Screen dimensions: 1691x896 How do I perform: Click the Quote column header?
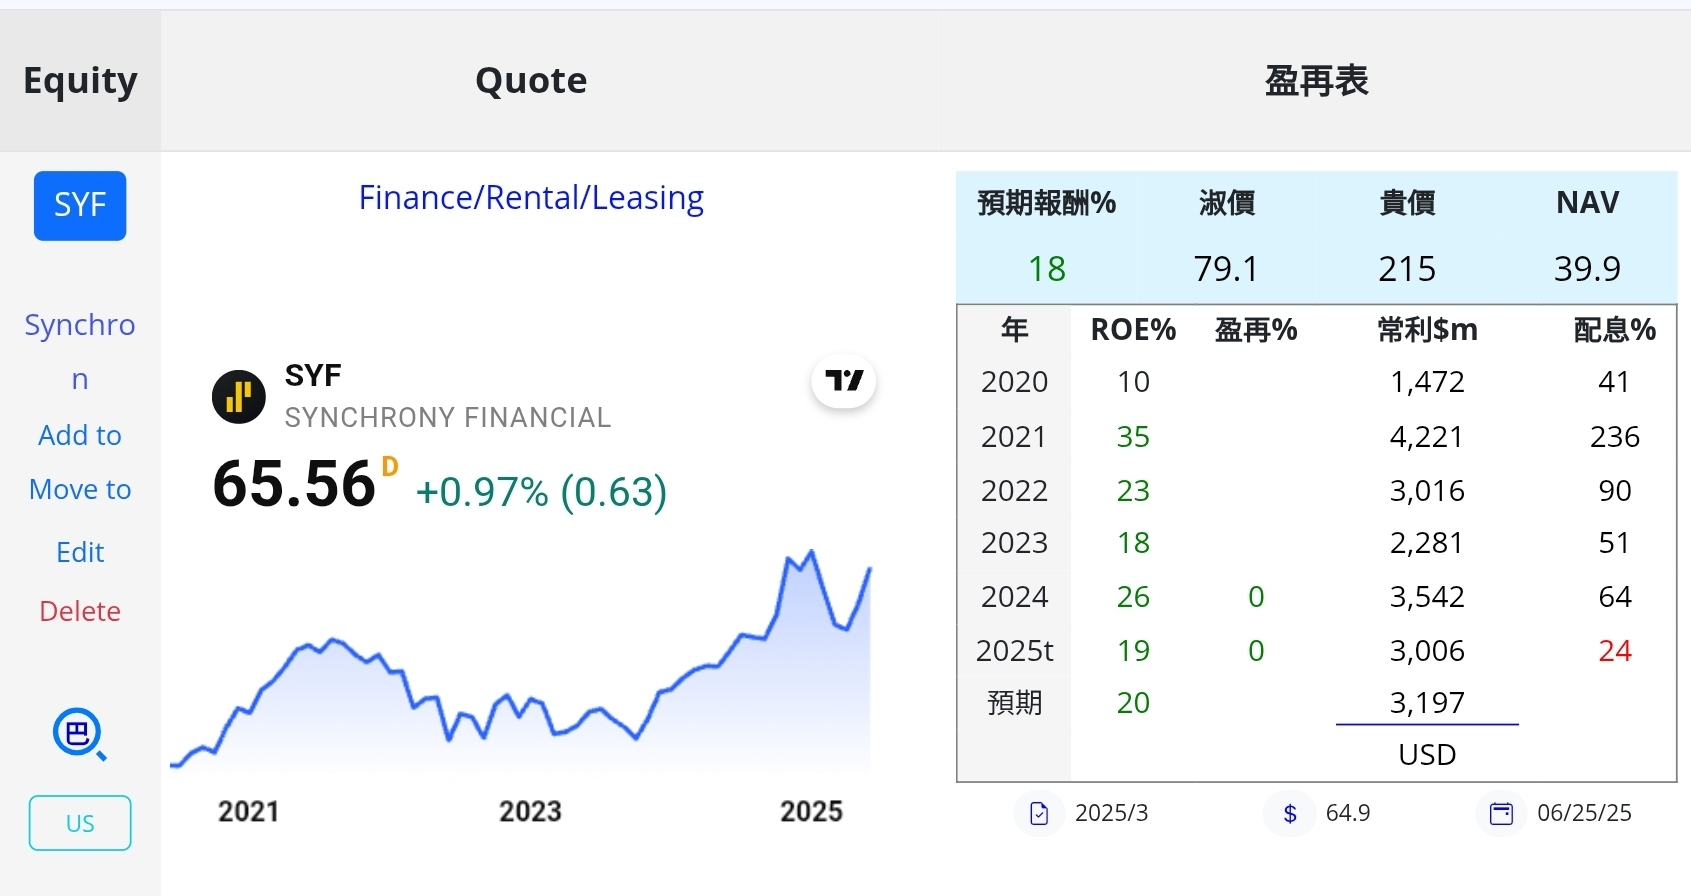[531, 80]
